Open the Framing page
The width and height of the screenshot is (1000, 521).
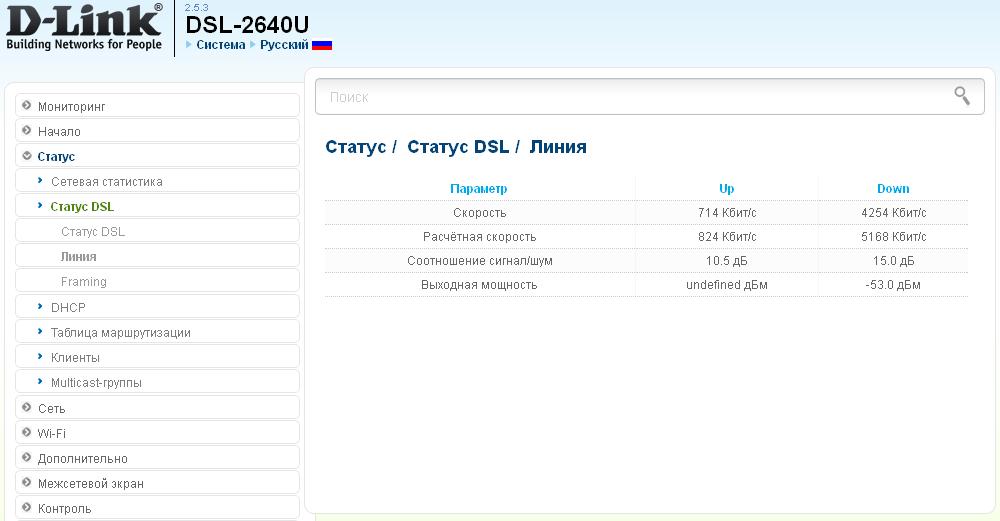coord(157,281)
